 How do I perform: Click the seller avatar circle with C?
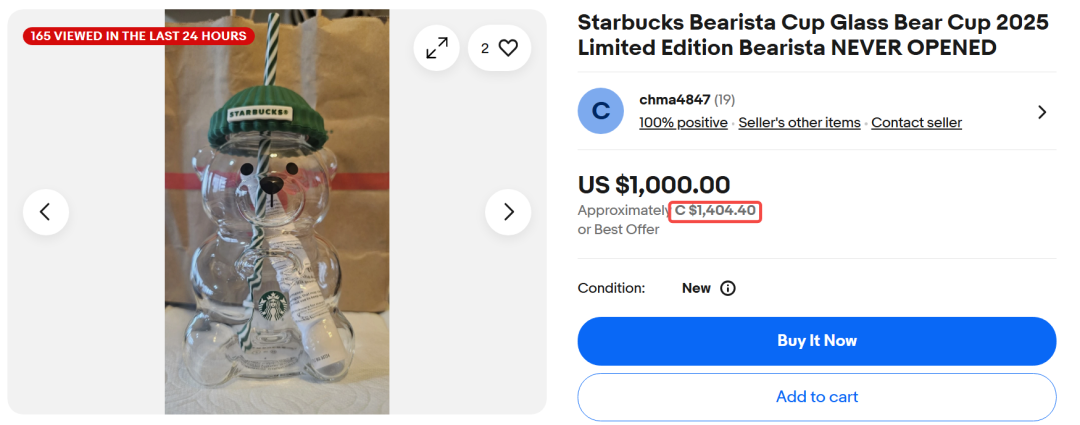point(601,111)
